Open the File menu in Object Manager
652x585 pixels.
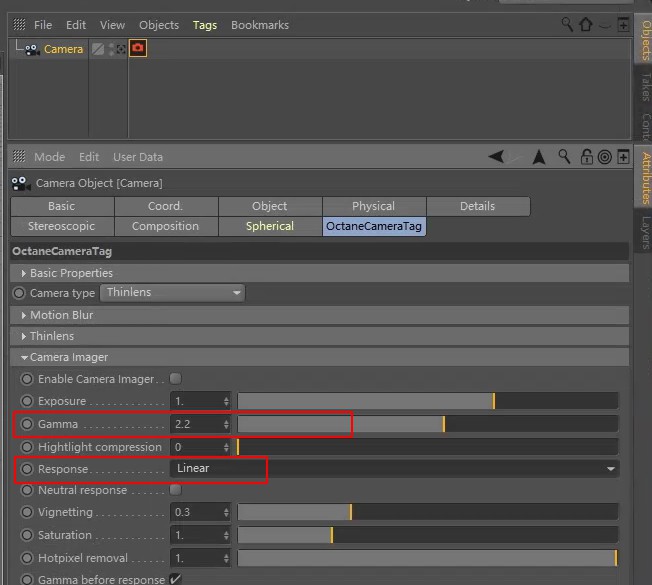(x=43, y=25)
